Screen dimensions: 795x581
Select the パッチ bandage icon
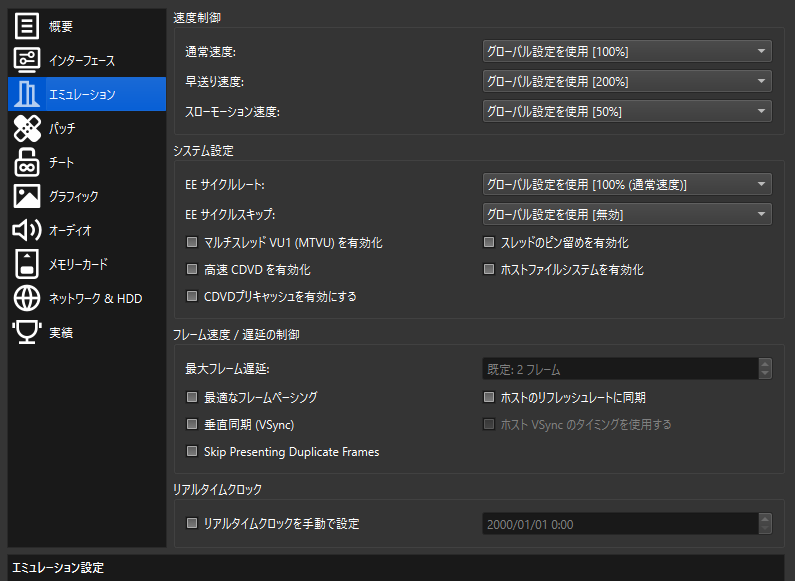pyautogui.click(x=27, y=128)
